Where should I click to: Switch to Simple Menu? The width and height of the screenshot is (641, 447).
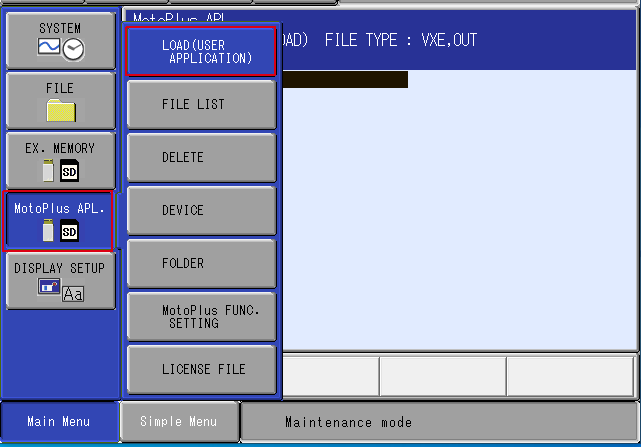click(179, 422)
